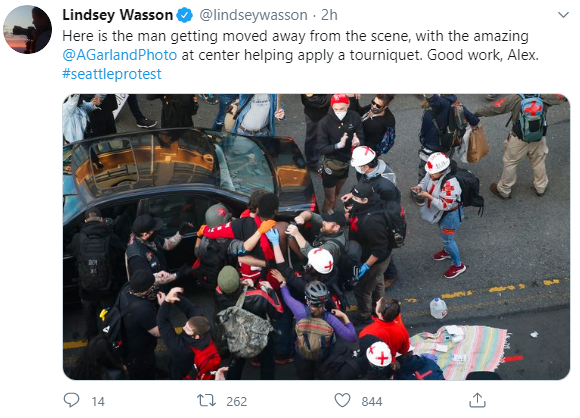Open the @AGarlandPhoto mention link
The height and width of the screenshot is (418, 580).
pos(119,55)
